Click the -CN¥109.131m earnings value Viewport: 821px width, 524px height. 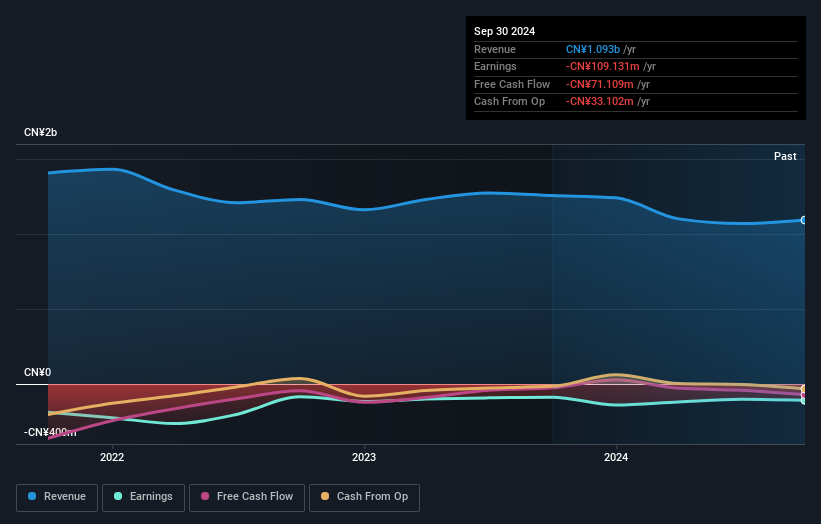pos(602,66)
